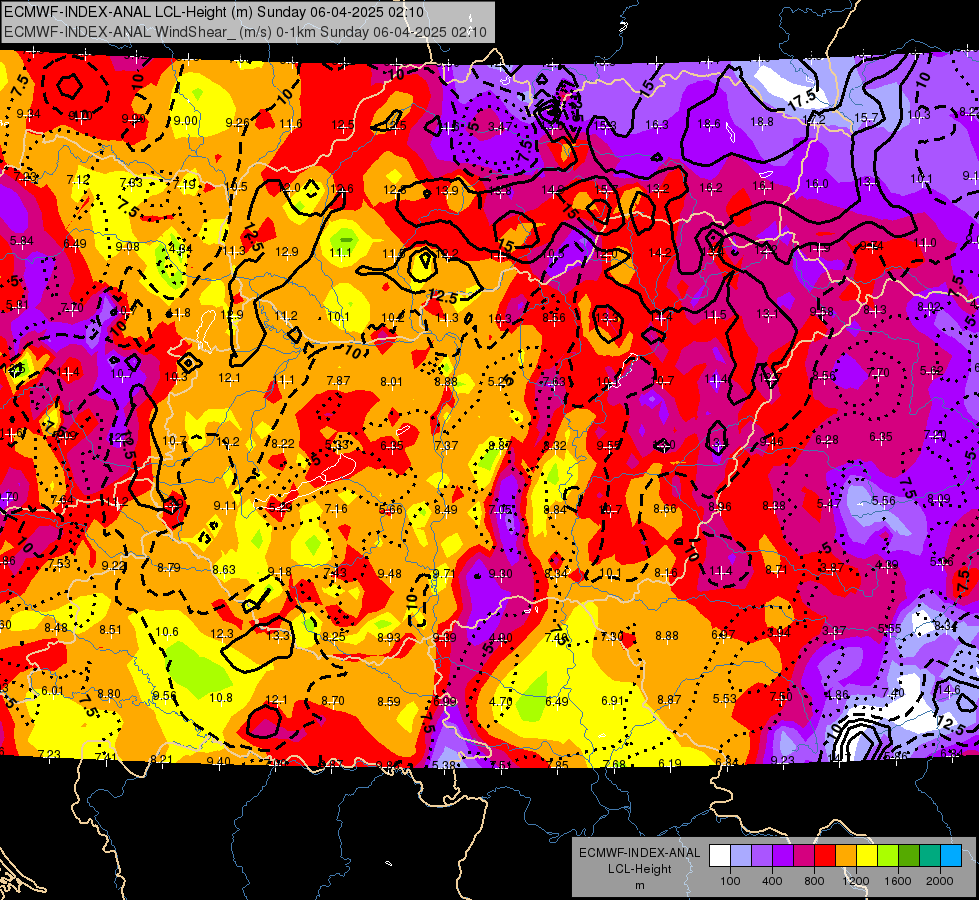Image resolution: width=979 pixels, height=900 pixels.
Task: Select the magenta-pink legend swatch
Action: coord(804,856)
